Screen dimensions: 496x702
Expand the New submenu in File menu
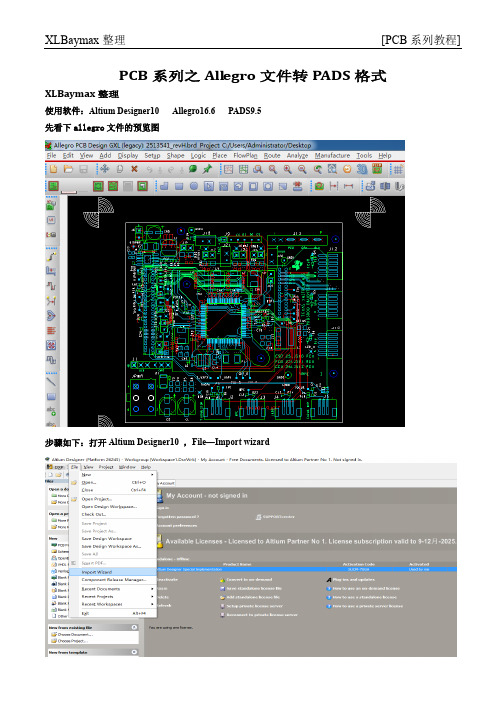click(x=112, y=475)
